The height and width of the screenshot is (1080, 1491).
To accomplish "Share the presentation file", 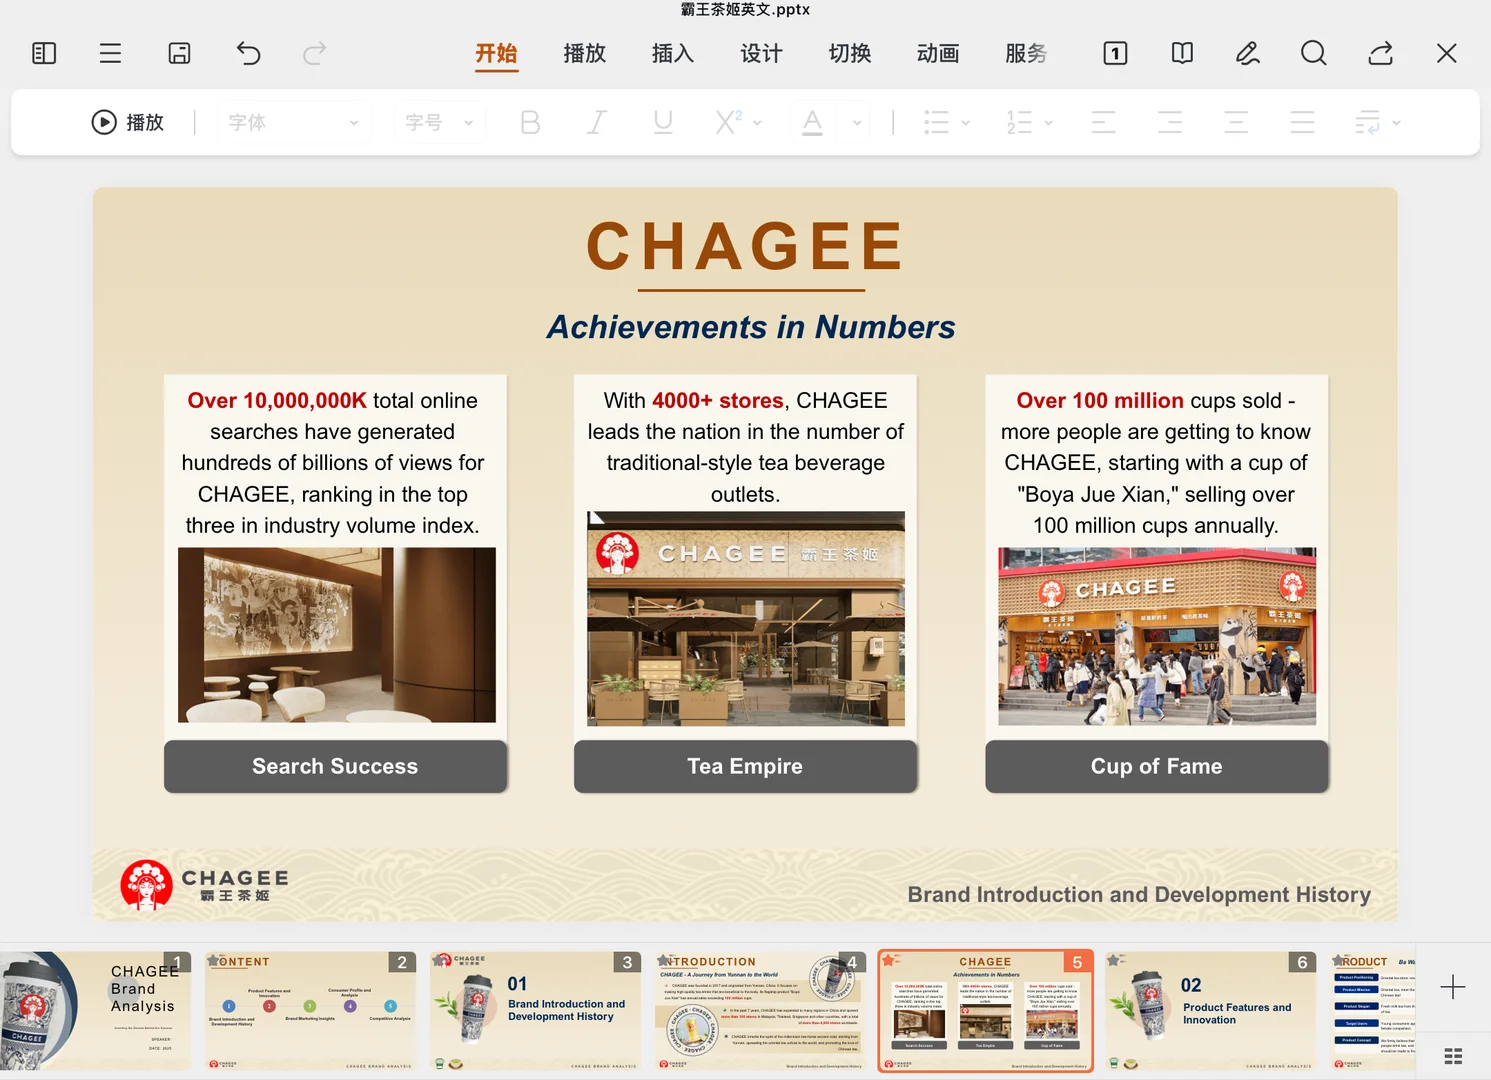I will point(1381,53).
